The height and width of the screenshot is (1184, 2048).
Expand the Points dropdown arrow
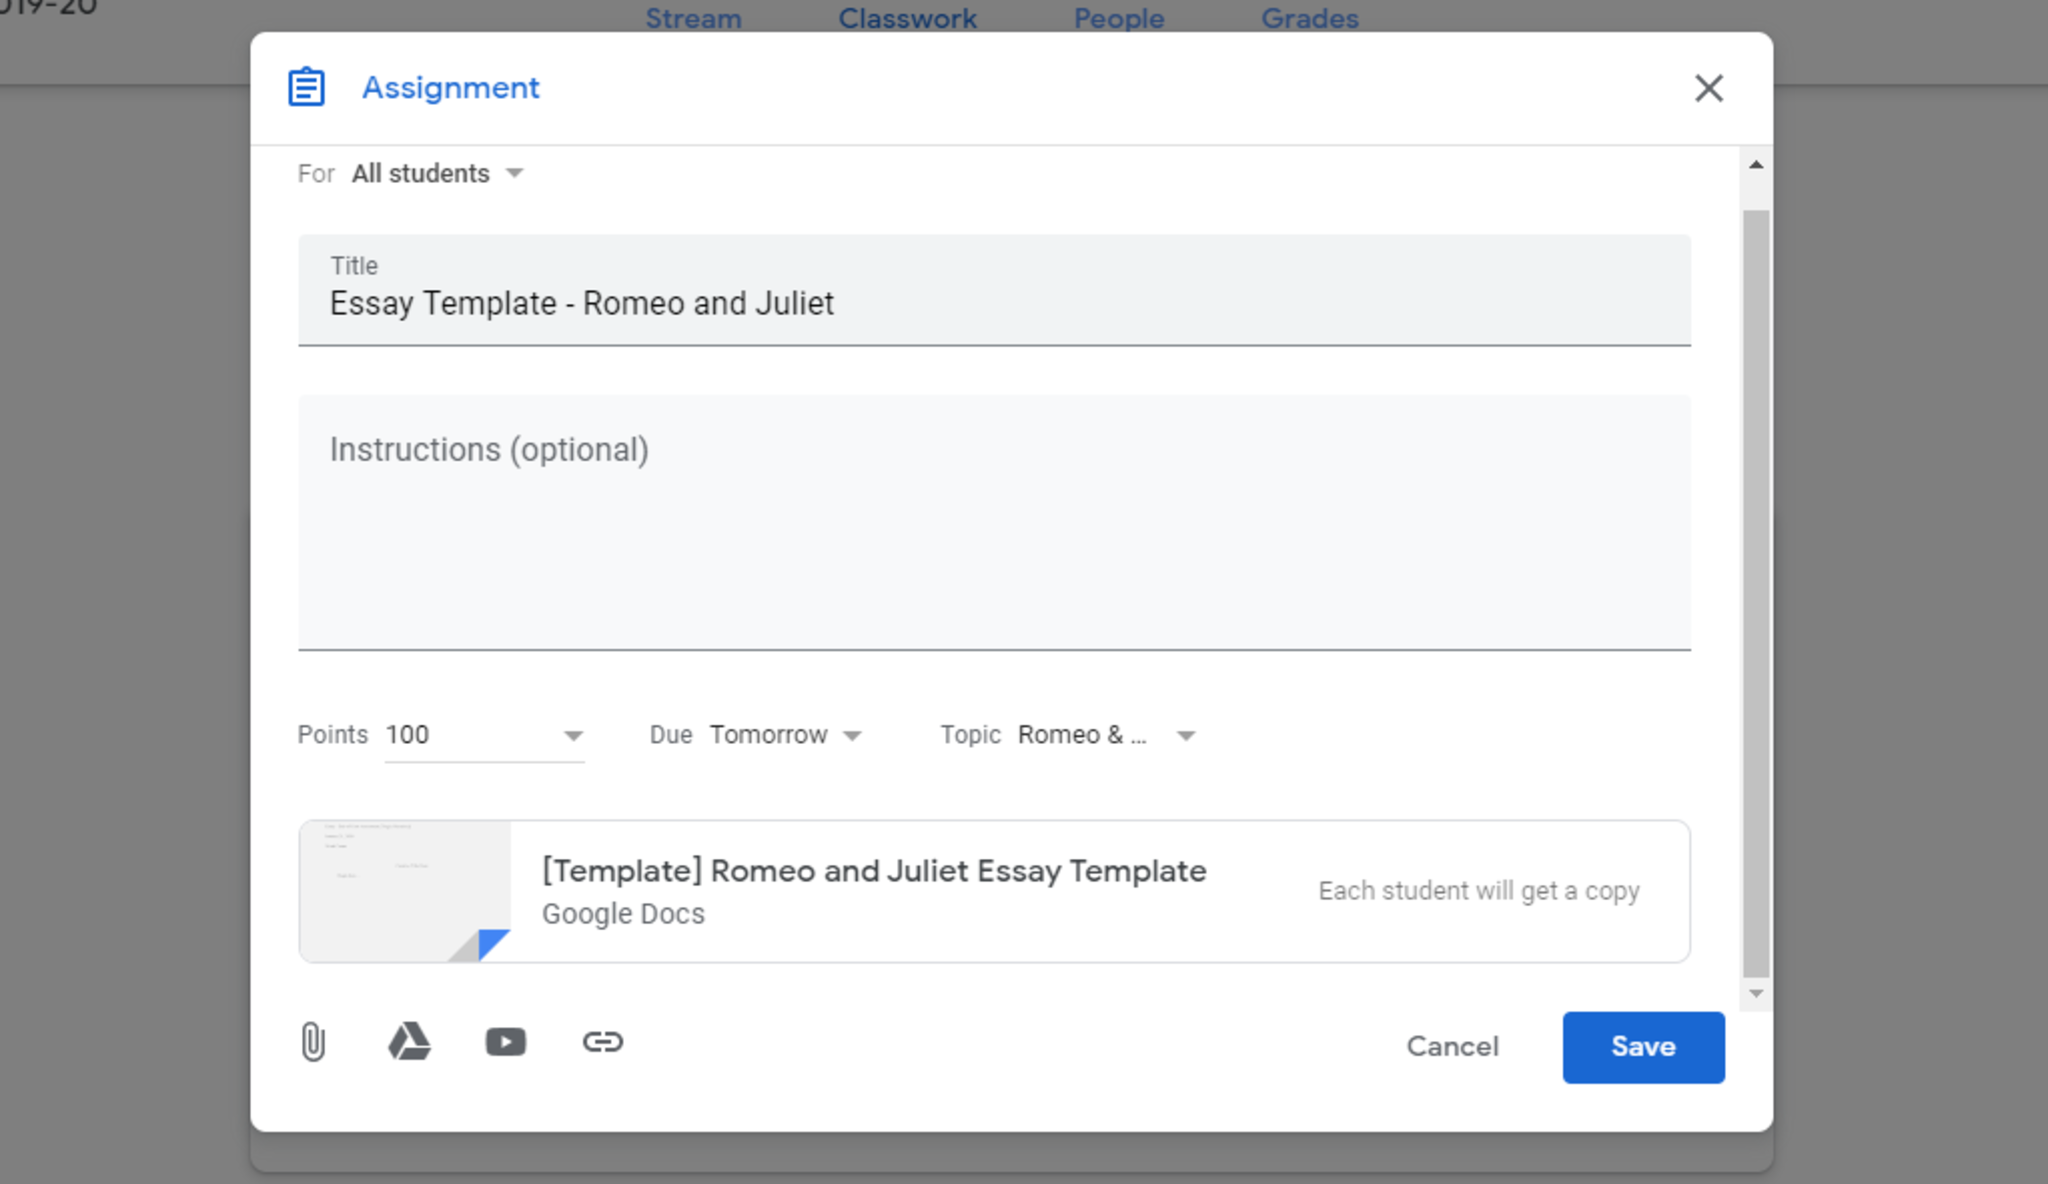click(x=573, y=736)
